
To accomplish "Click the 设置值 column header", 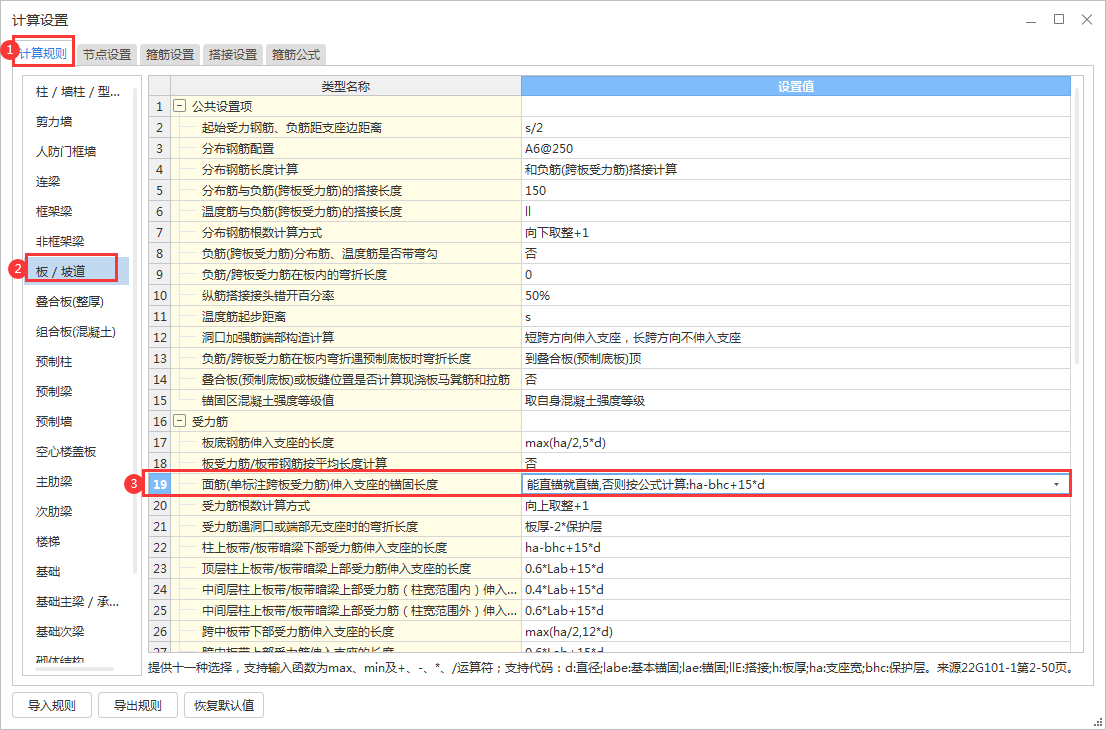I will point(796,86).
